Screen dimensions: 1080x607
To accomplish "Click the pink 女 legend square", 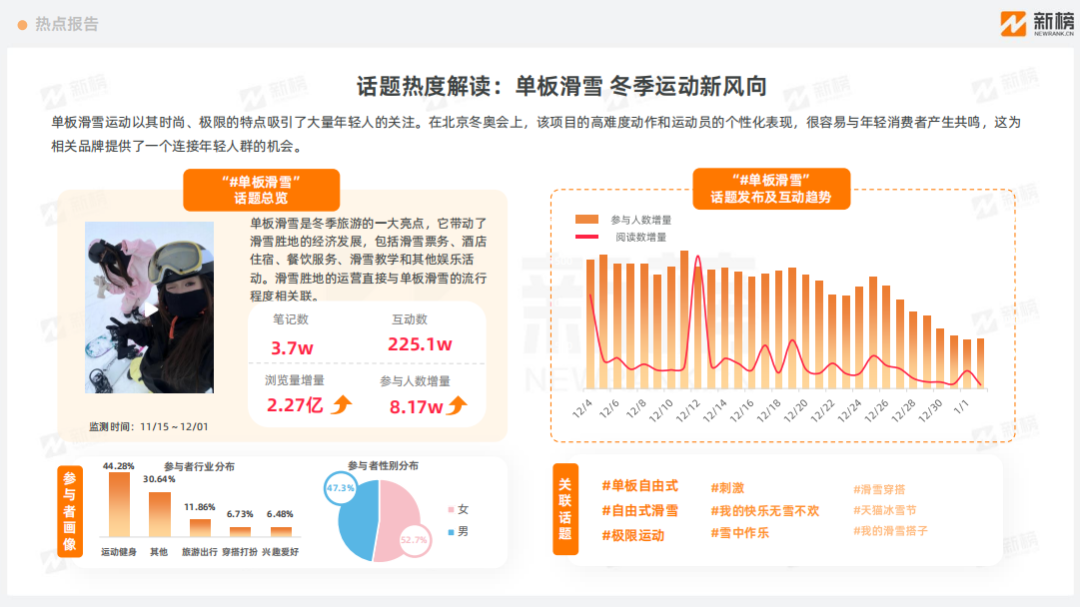I will (449, 509).
